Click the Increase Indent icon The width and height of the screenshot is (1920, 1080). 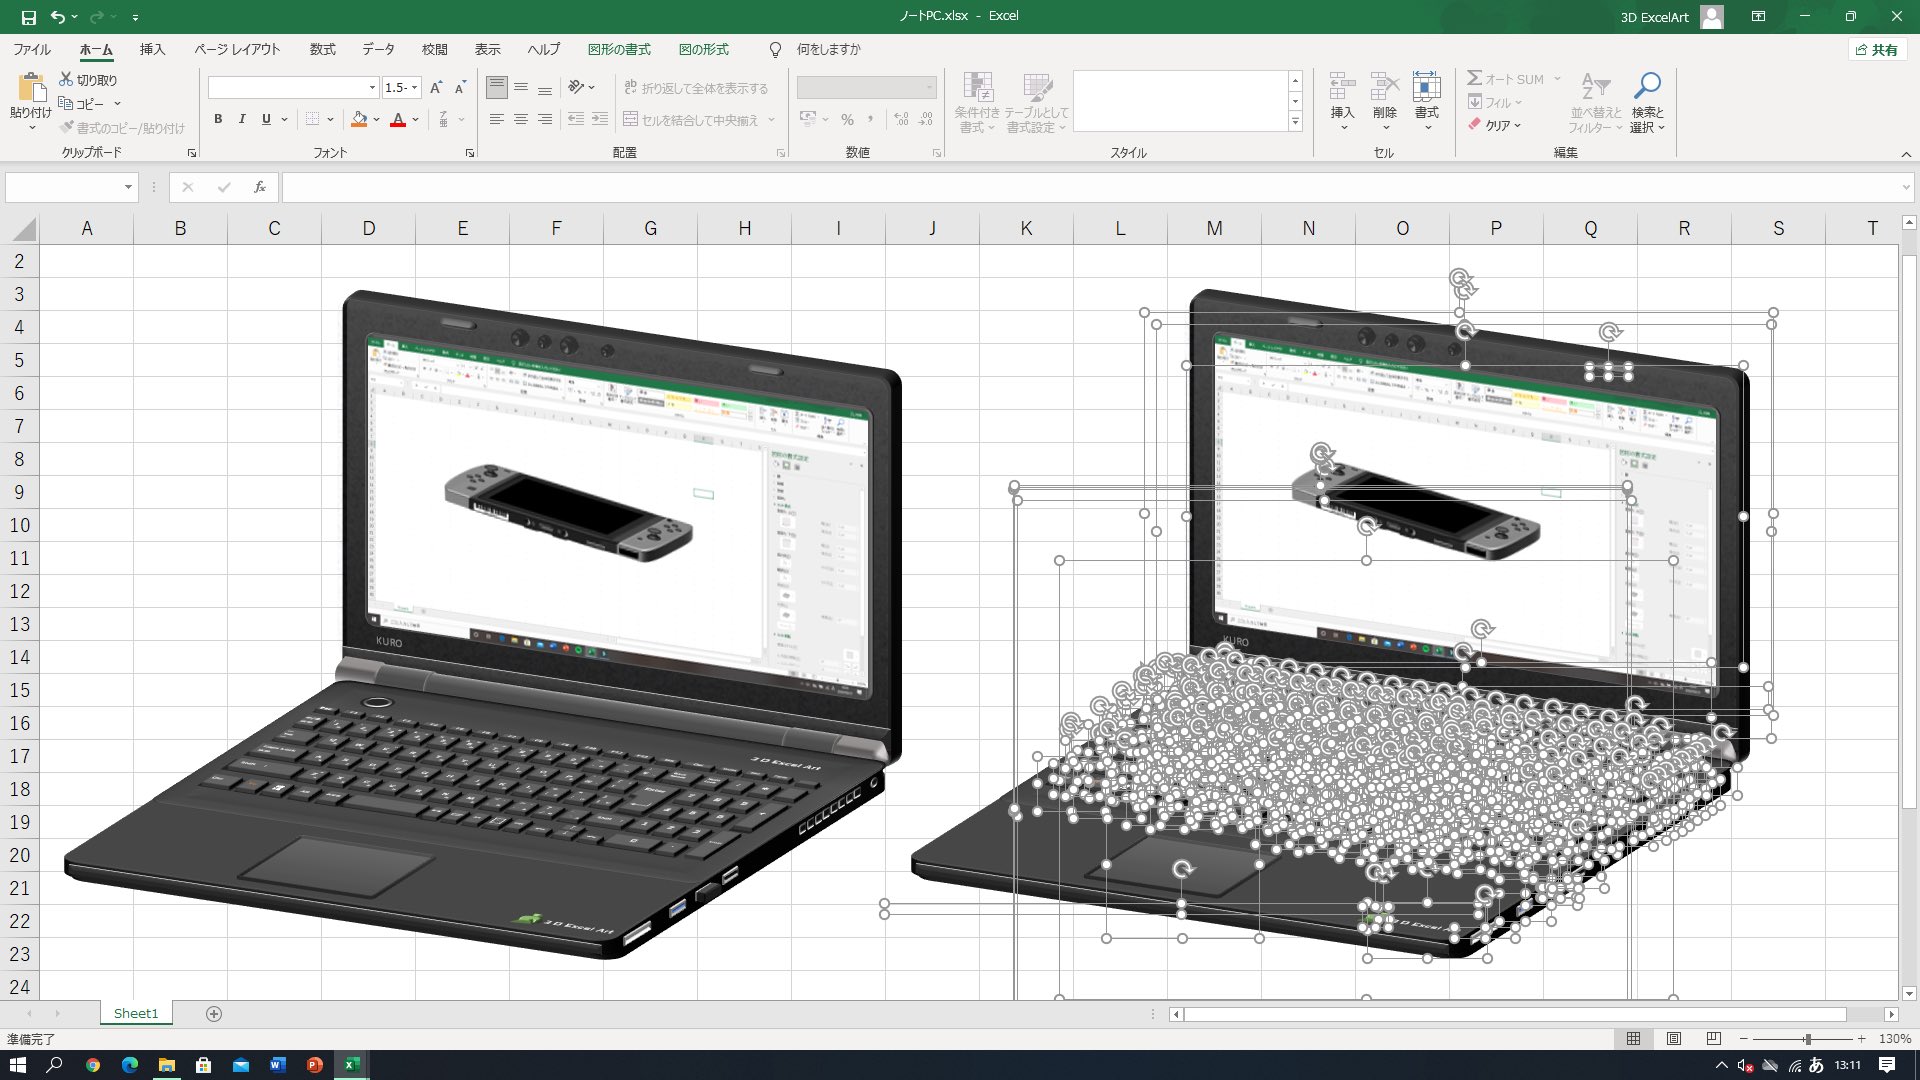600,119
